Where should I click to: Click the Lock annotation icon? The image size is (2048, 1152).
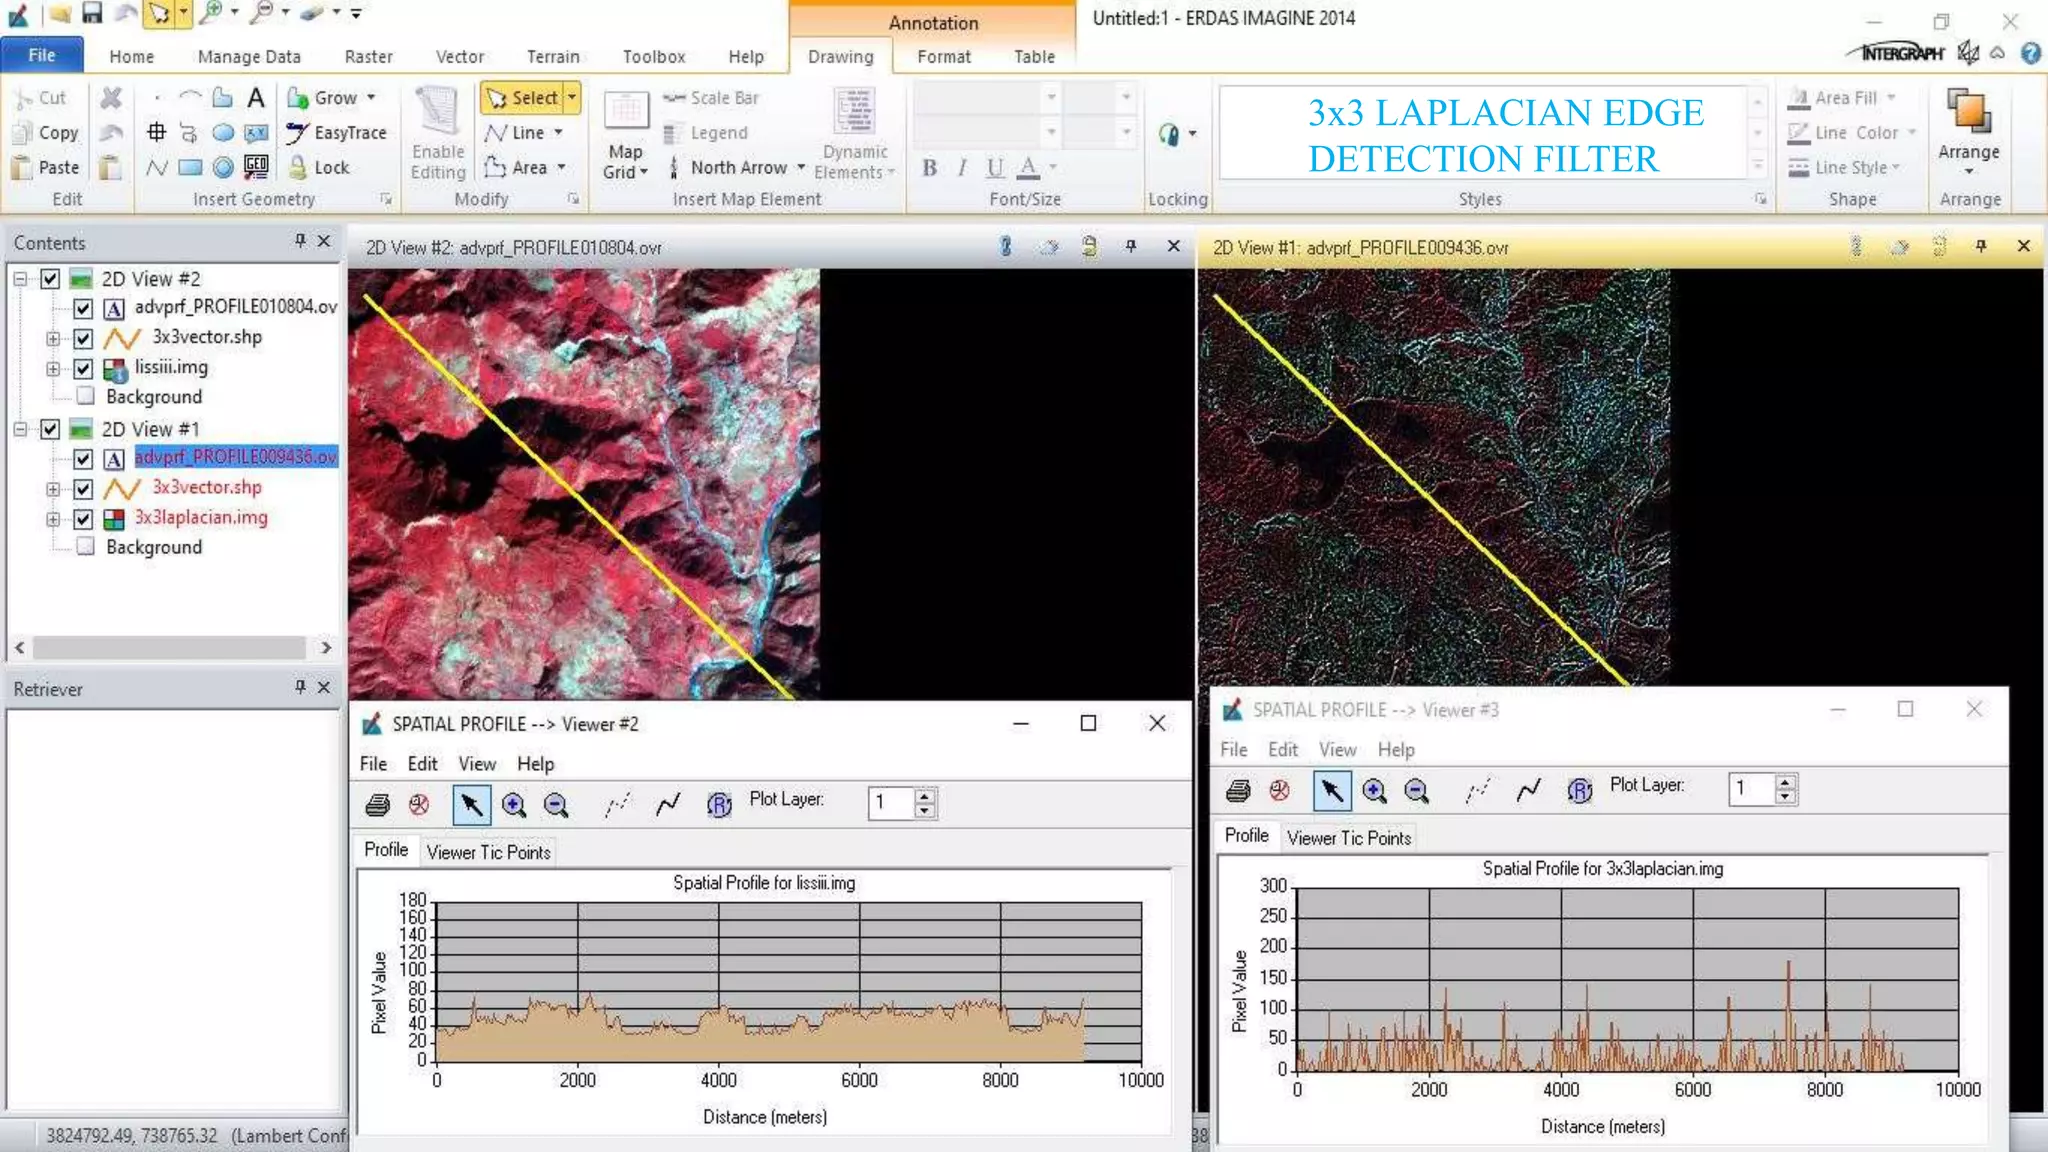(297, 168)
